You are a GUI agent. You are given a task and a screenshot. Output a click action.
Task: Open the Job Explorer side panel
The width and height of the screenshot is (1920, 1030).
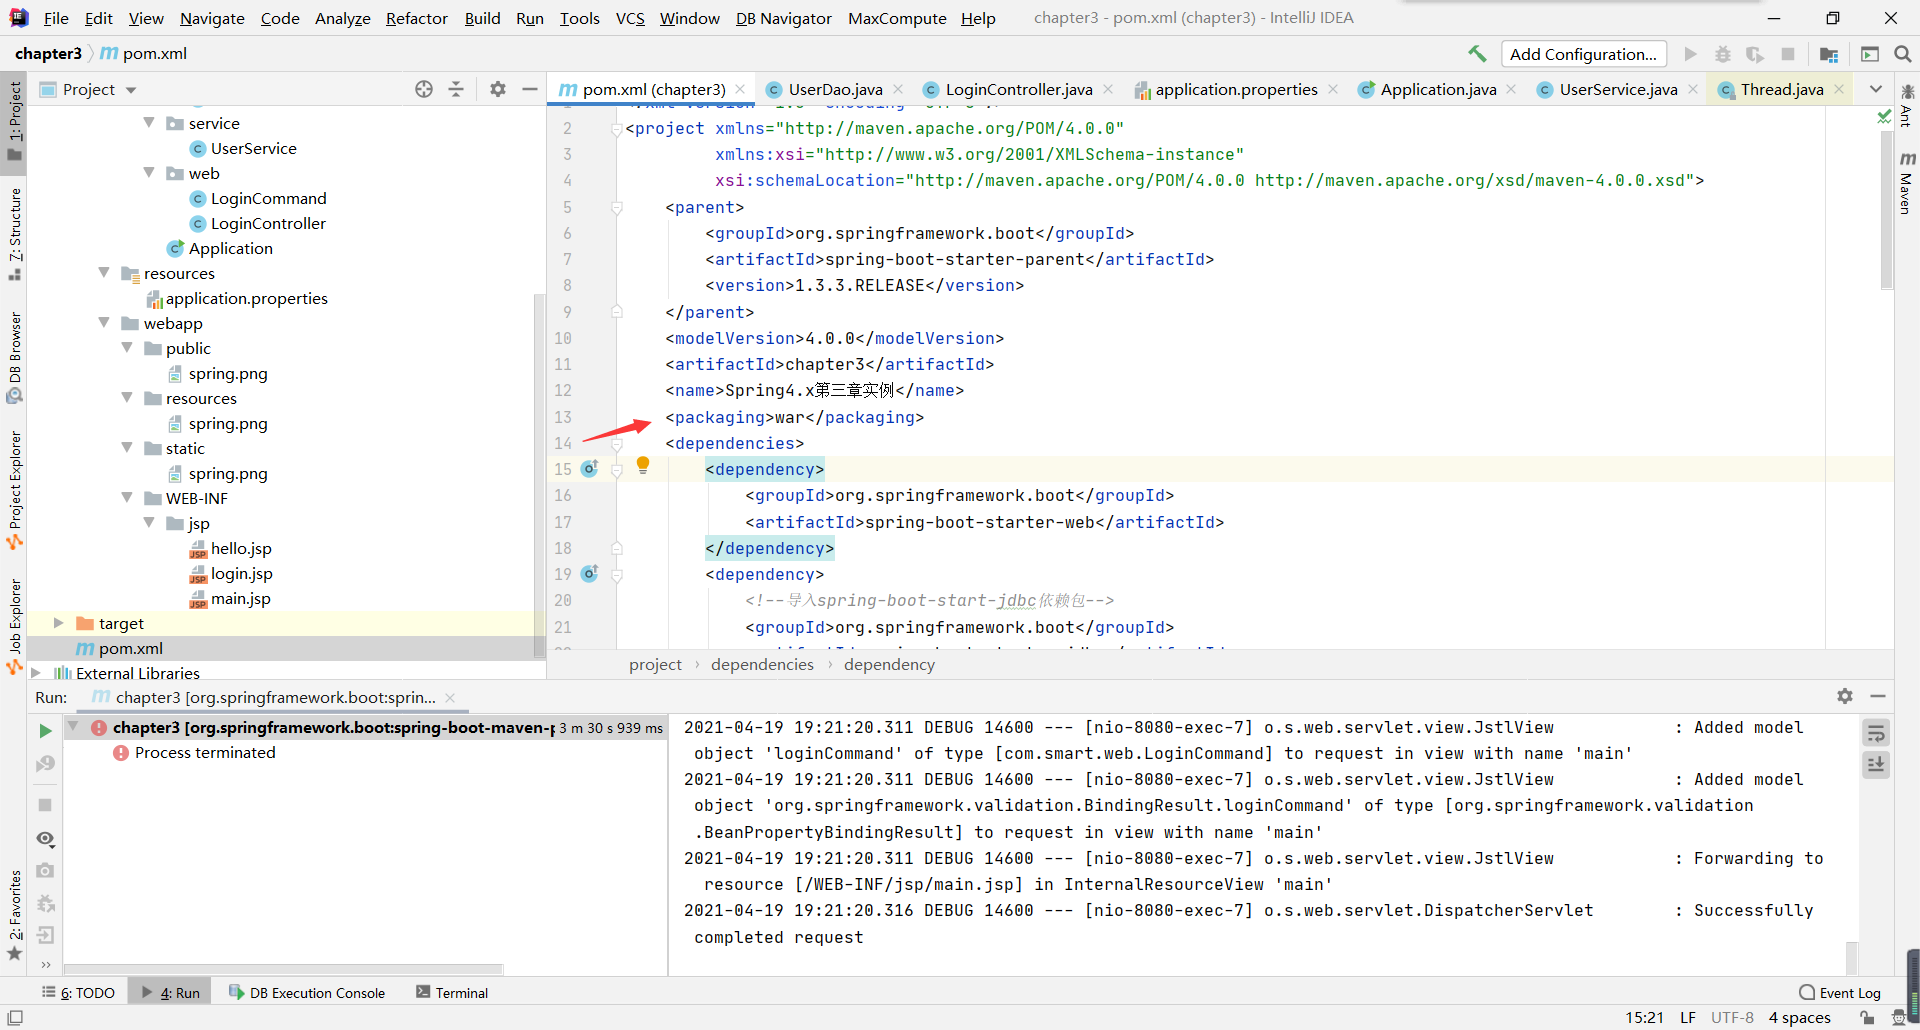tap(15, 626)
